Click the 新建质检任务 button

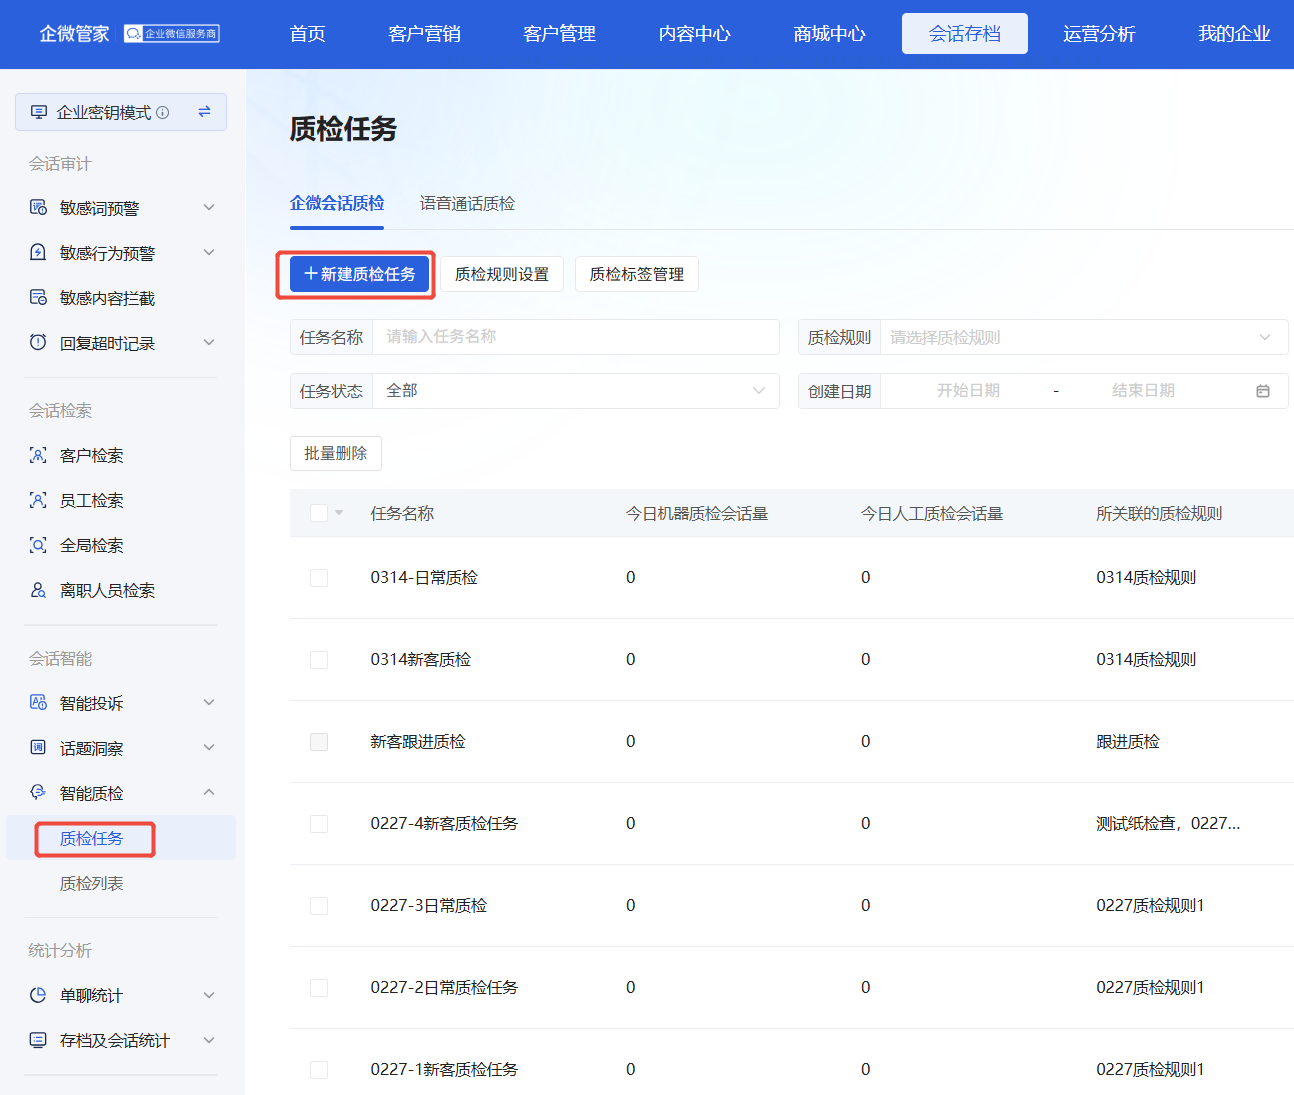(359, 274)
